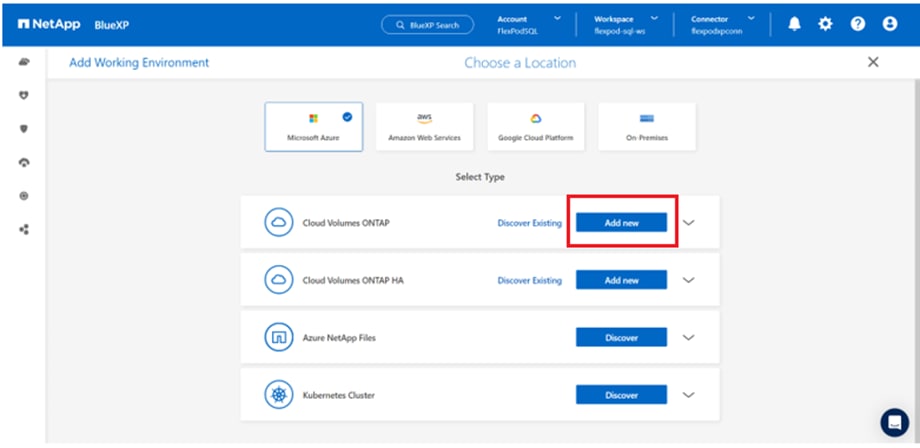Expand the Kubernetes Cluster row chevron
The width and height of the screenshot is (920, 448).
point(689,395)
